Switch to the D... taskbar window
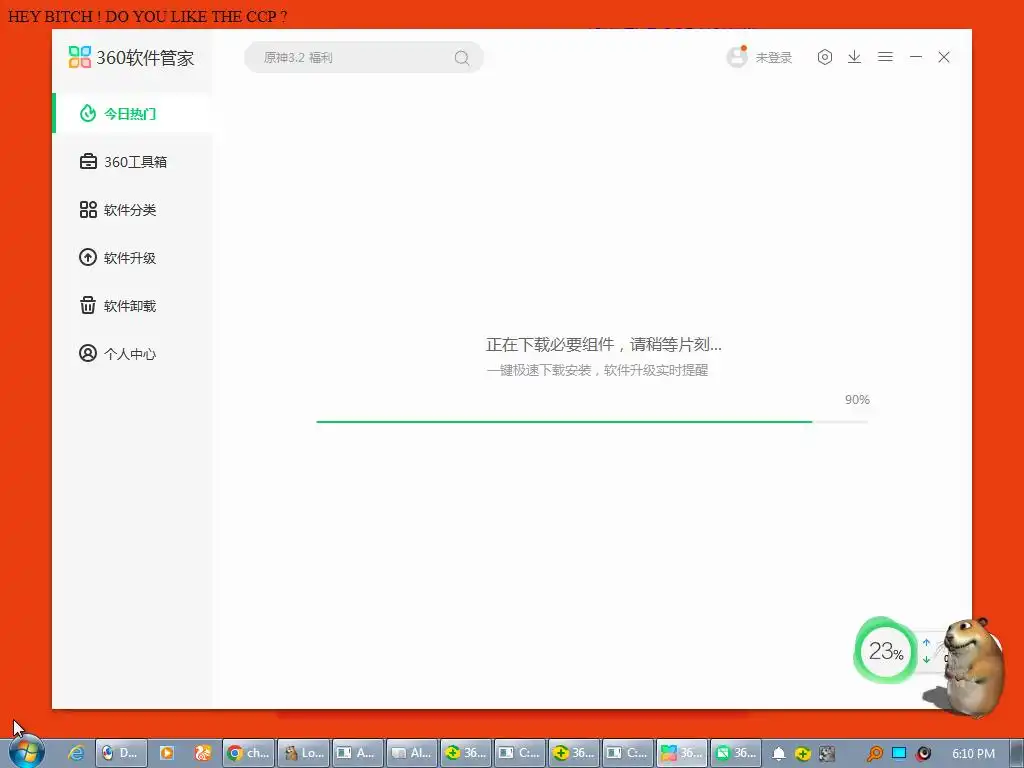 point(121,753)
